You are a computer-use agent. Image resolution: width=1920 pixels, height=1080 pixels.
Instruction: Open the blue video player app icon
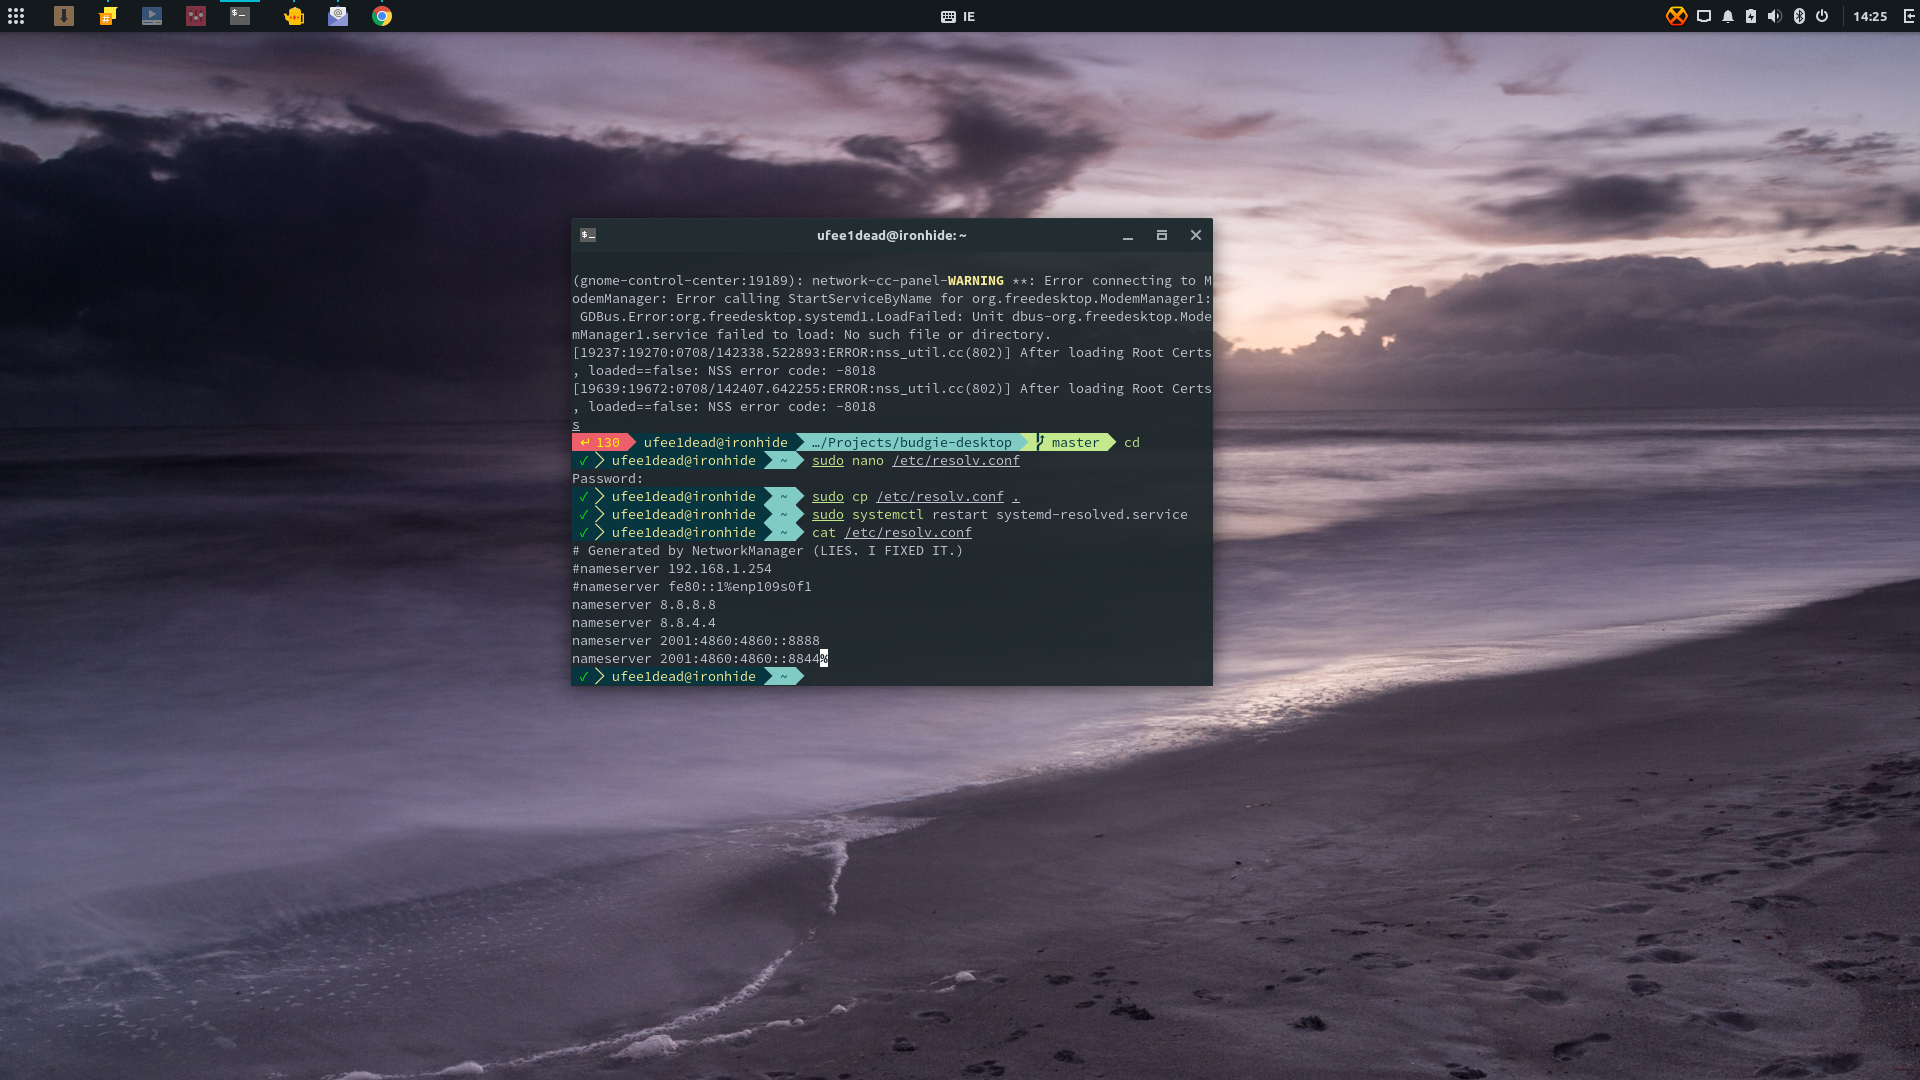152,16
